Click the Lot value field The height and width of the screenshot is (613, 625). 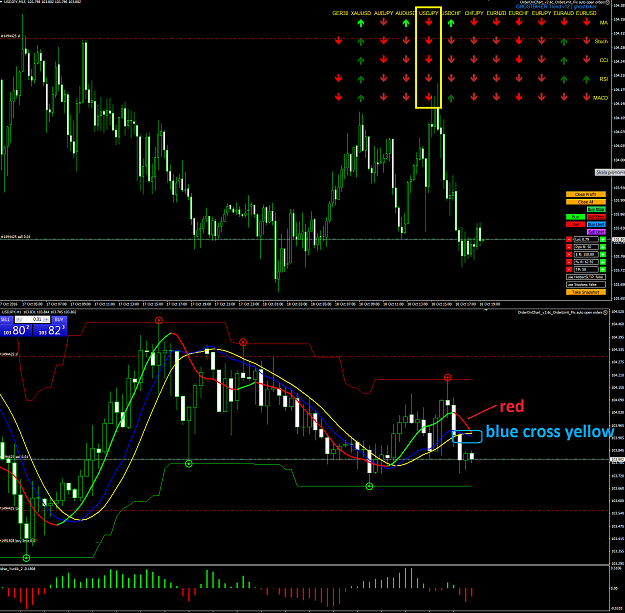[586, 240]
